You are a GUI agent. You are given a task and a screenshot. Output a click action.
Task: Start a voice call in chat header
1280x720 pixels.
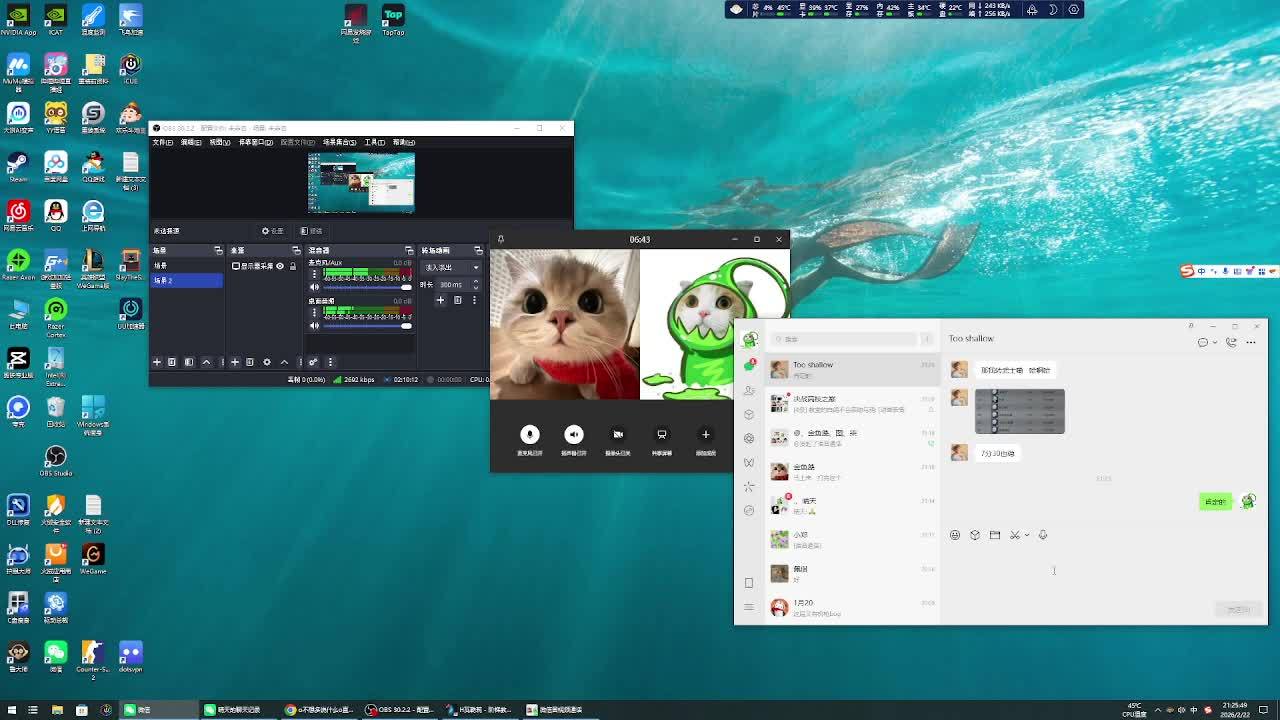click(x=1231, y=342)
